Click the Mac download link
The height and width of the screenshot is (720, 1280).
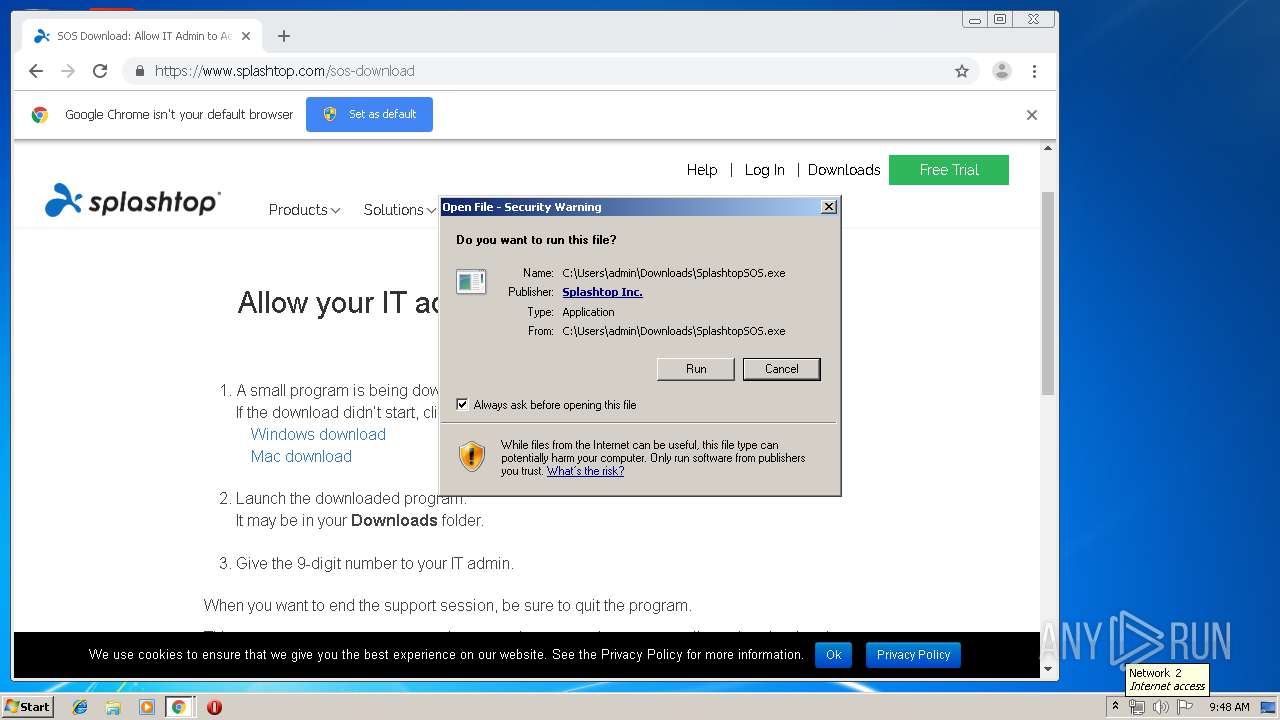click(301, 456)
